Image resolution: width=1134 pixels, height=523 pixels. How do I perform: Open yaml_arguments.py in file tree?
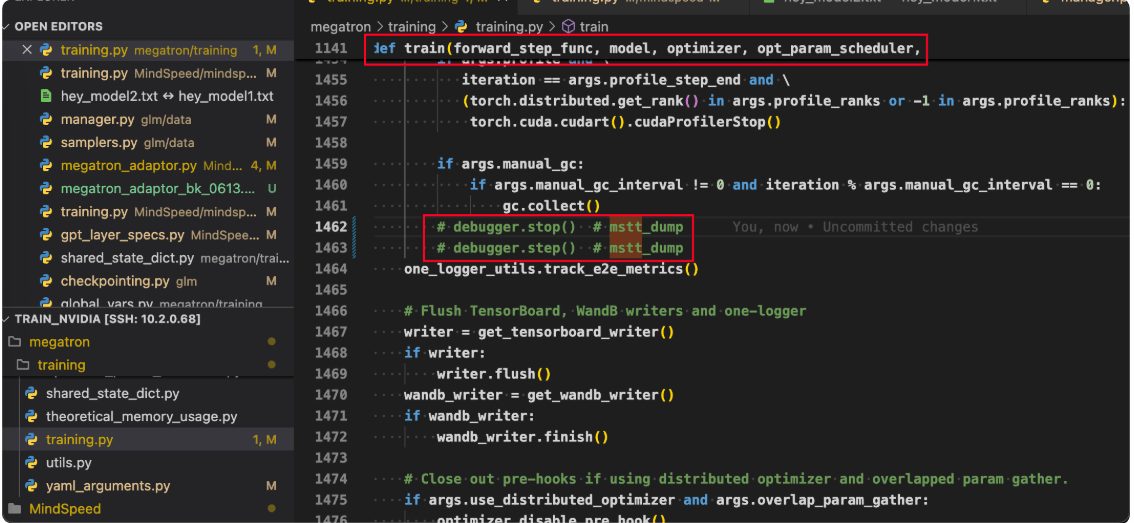point(108,485)
